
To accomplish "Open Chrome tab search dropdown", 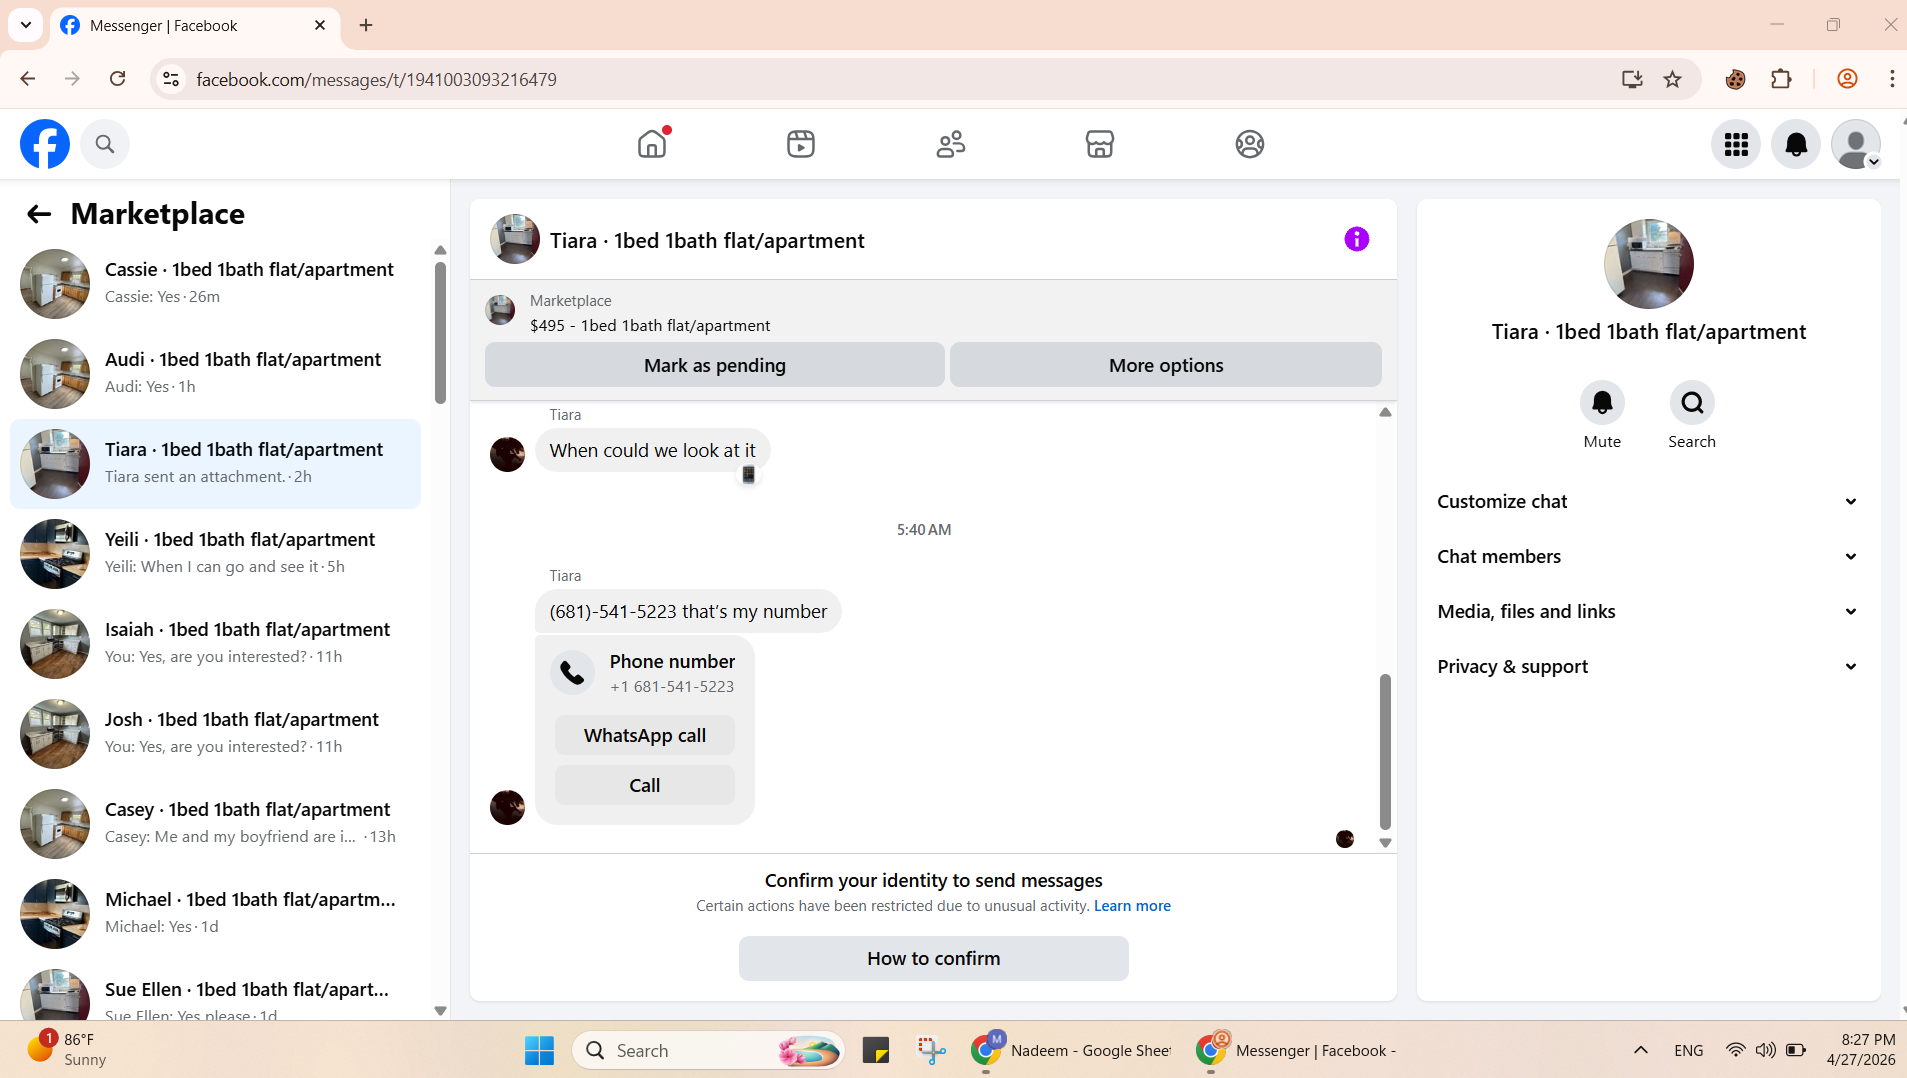I will (x=26, y=25).
